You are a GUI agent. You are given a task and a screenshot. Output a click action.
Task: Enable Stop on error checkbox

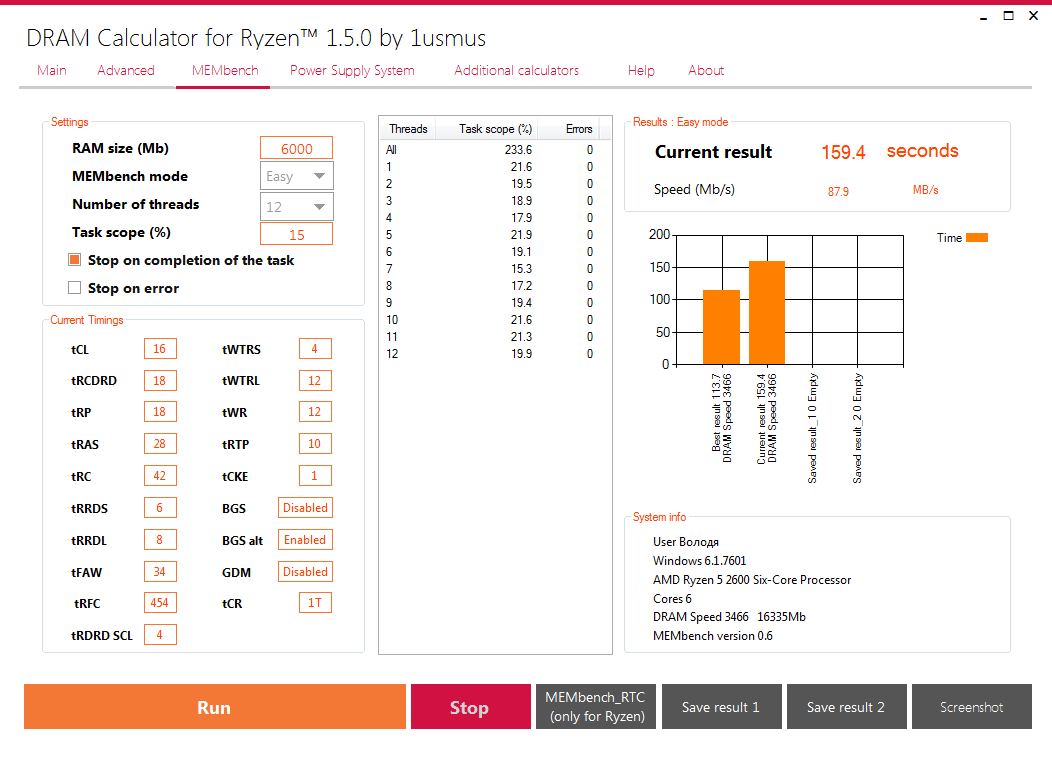(x=74, y=288)
